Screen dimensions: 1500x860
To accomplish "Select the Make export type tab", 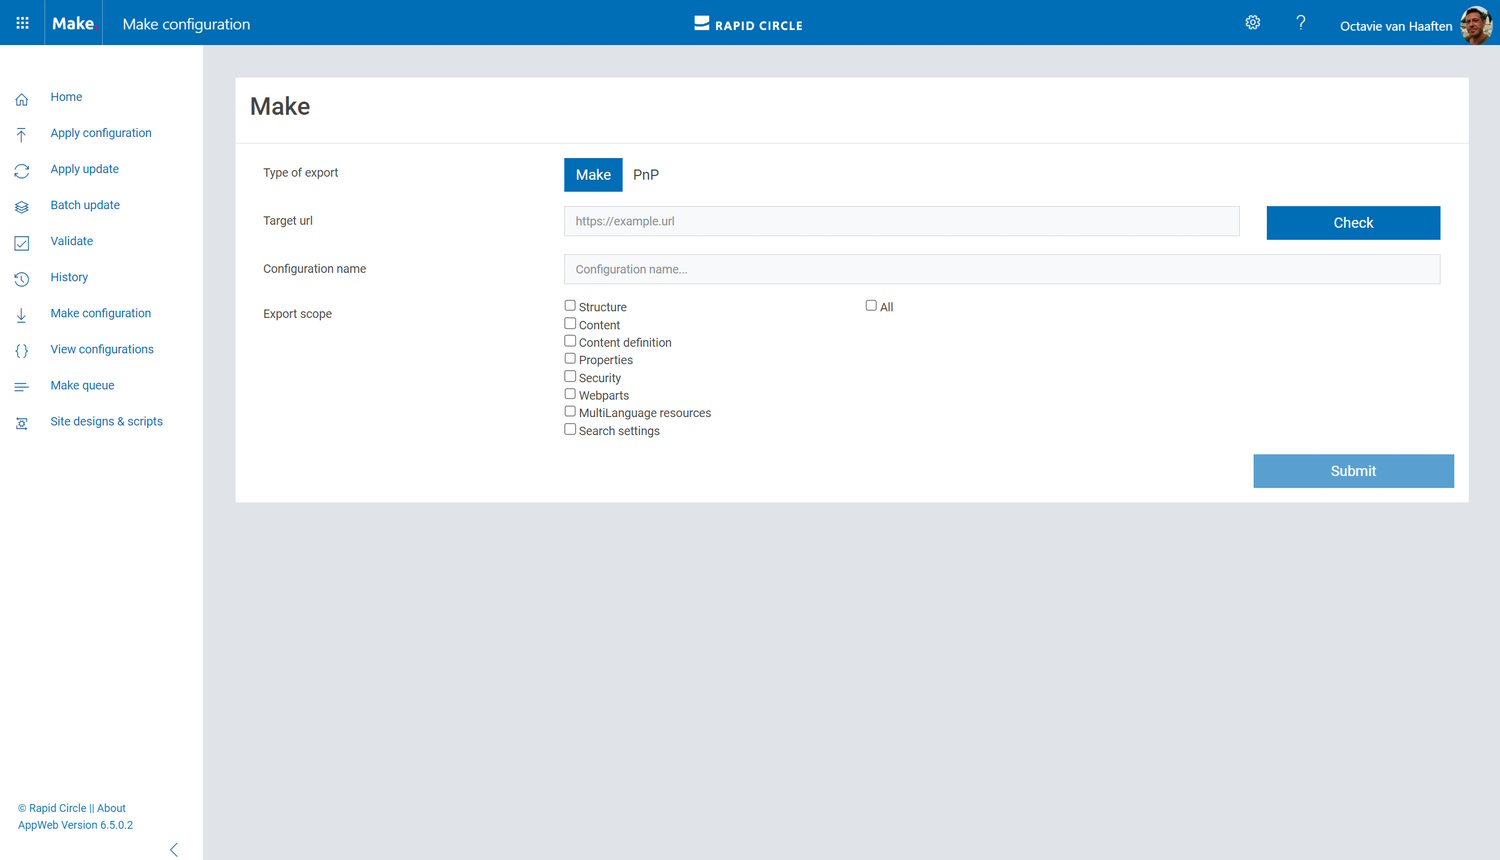I will [x=593, y=174].
